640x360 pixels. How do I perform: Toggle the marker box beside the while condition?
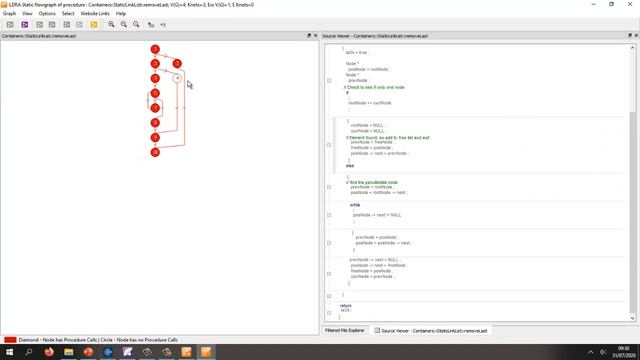329,215
